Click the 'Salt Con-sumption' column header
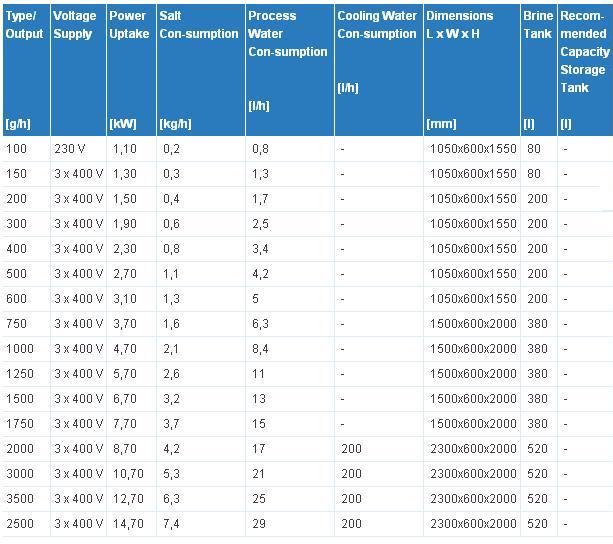Image resolution: width=613 pixels, height=544 pixels. pos(201,70)
